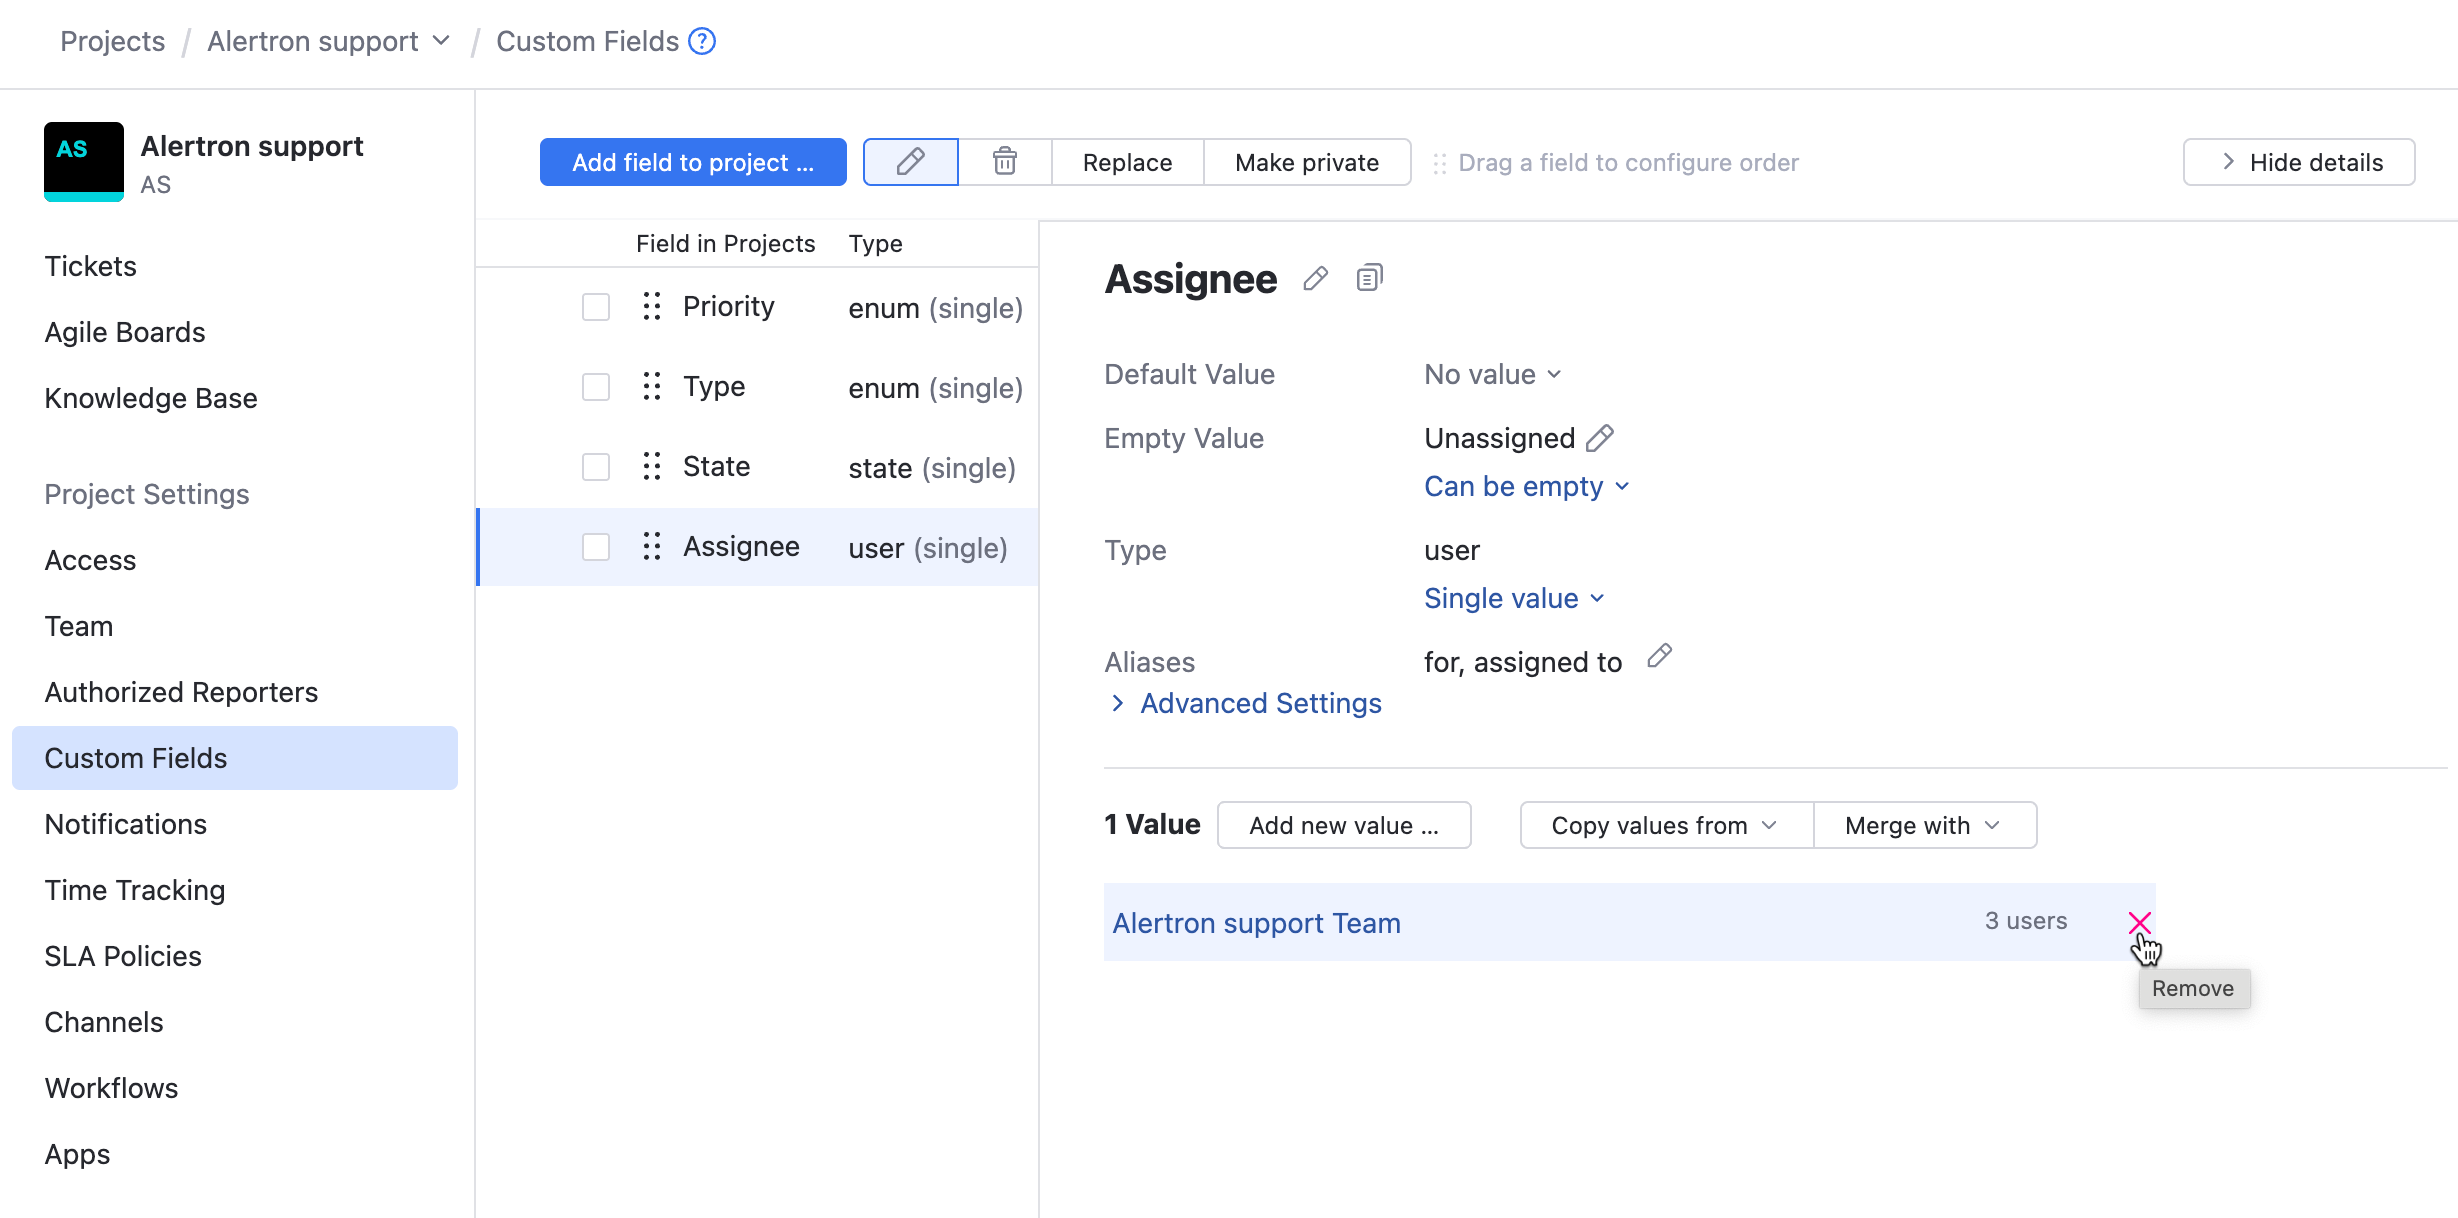Screen dimensions: 2458x1218
Task: Expand Advanced Settings
Action: point(1259,703)
